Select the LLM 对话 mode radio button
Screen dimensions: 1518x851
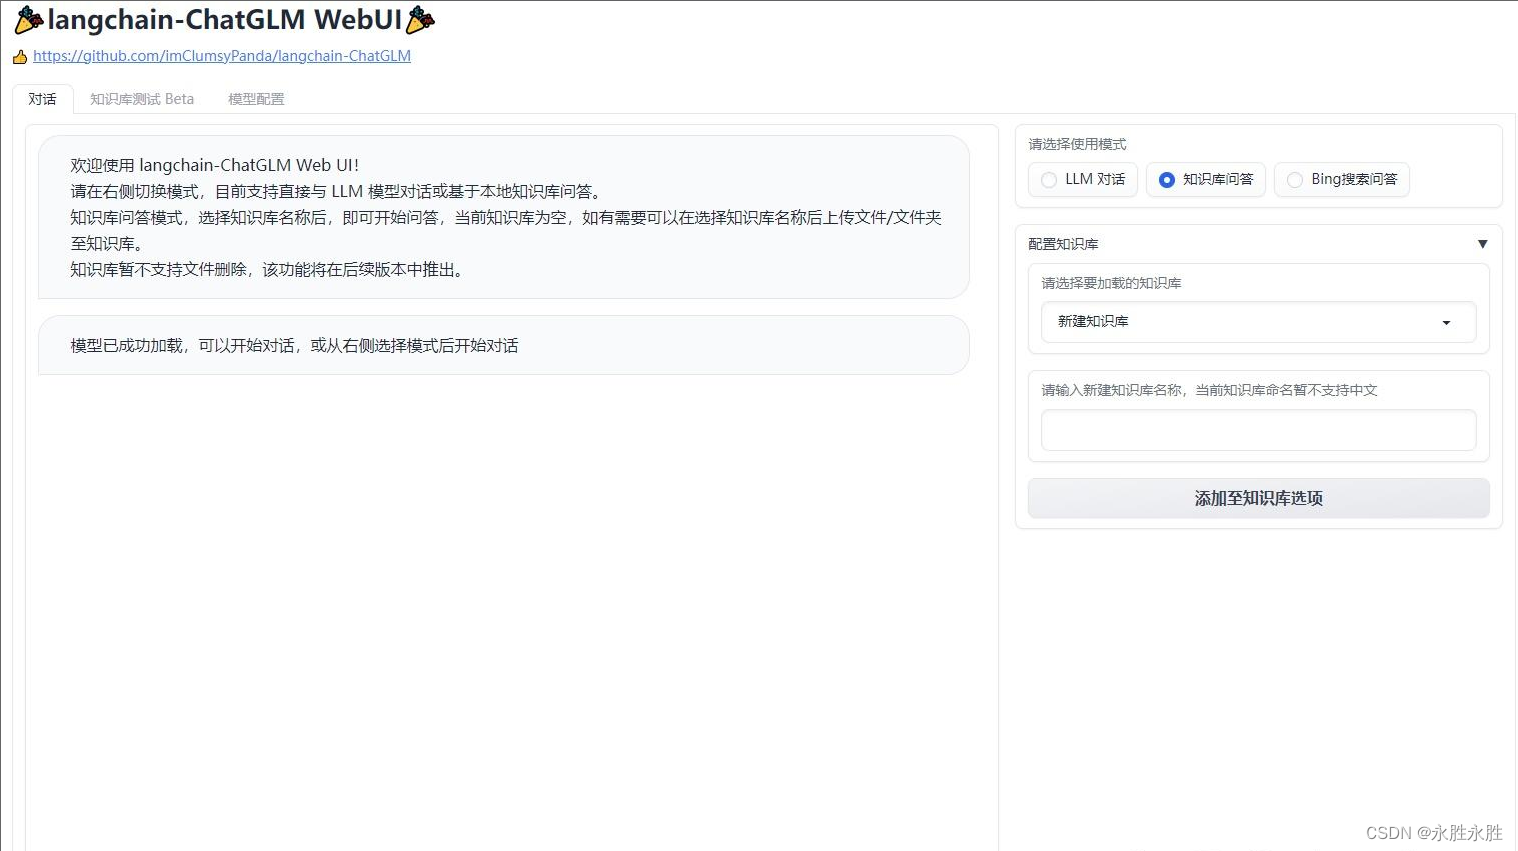tap(1049, 180)
